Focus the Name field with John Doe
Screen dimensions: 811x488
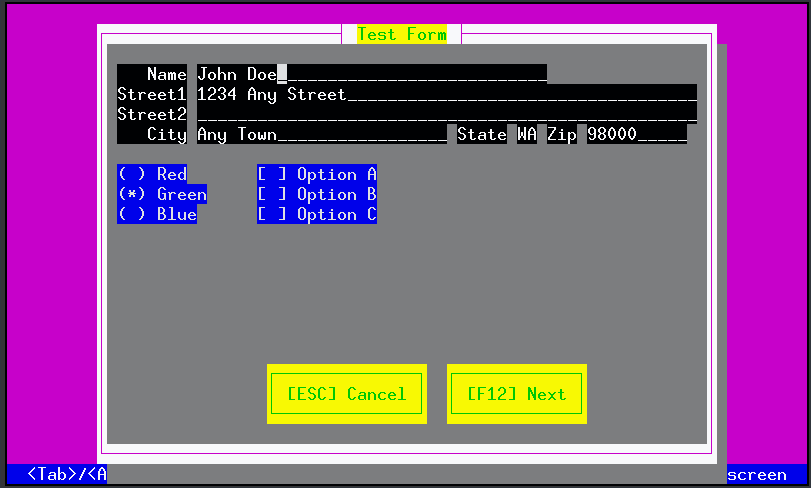[372, 74]
